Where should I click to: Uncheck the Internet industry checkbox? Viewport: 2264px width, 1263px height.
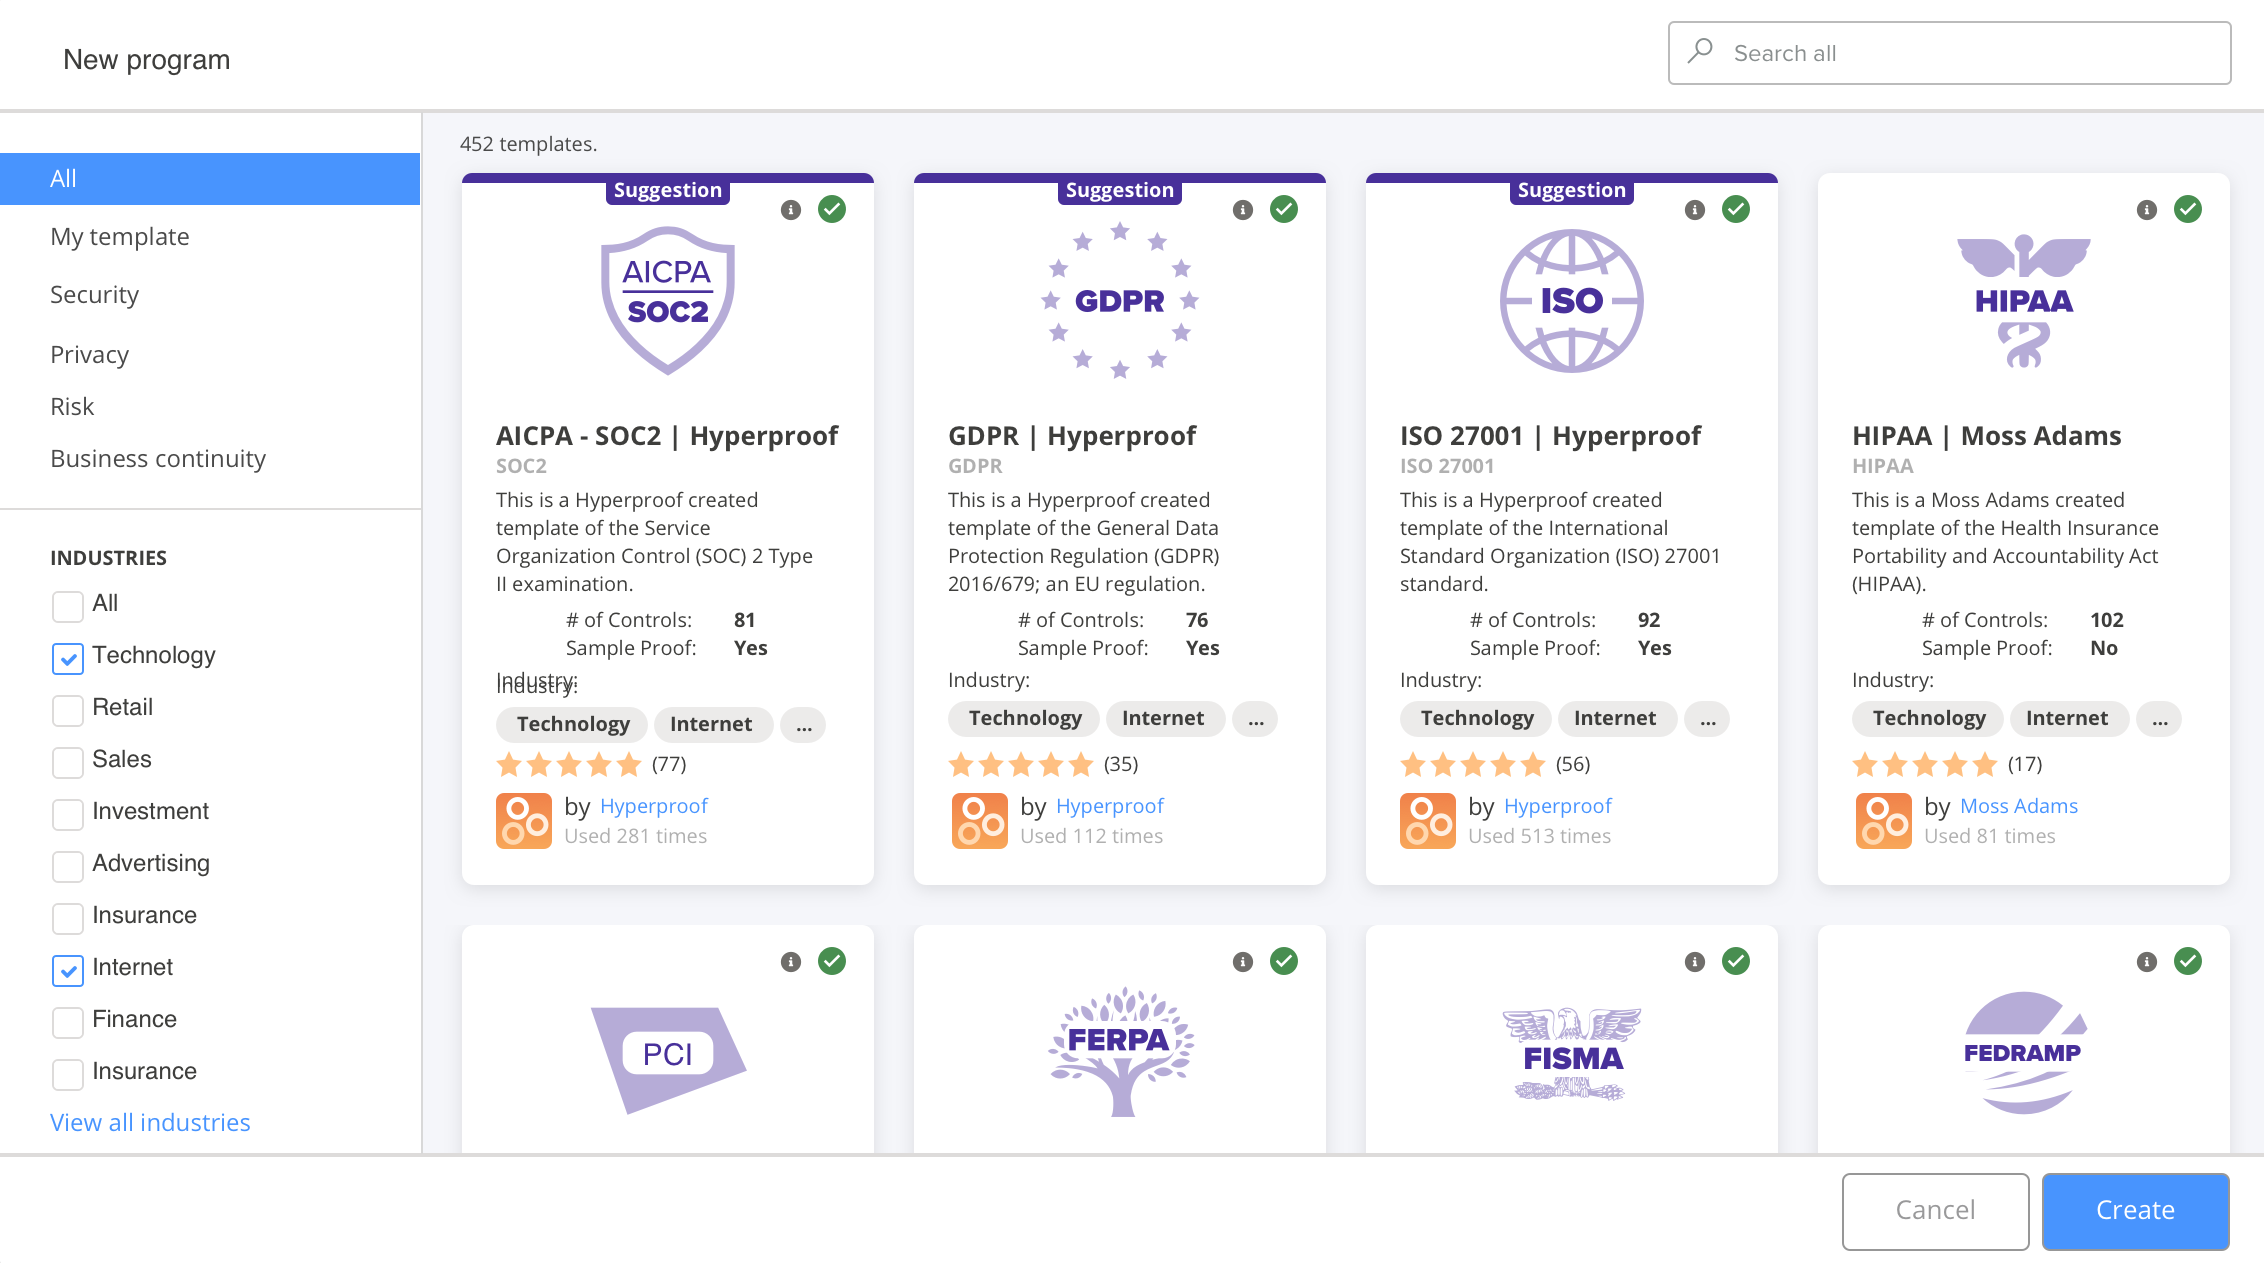click(68, 970)
